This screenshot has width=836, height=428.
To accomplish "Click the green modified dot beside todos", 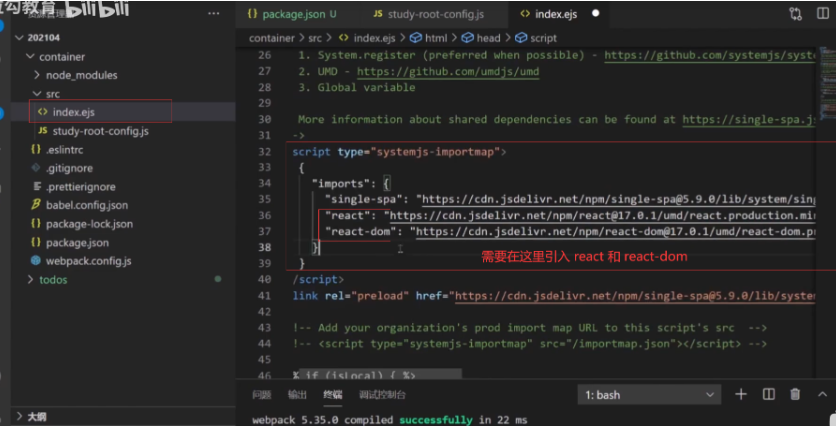I will pos(218,279).
